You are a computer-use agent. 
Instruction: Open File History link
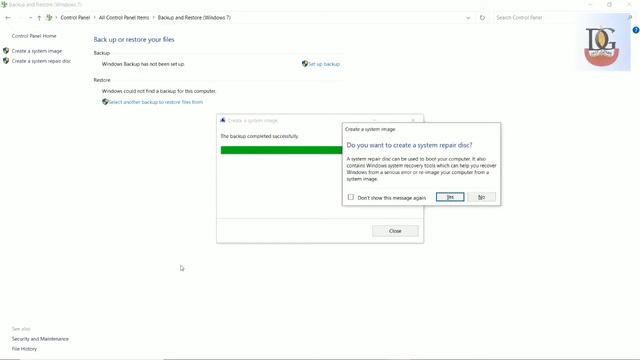pyautogui.click(x=24, y=349)
